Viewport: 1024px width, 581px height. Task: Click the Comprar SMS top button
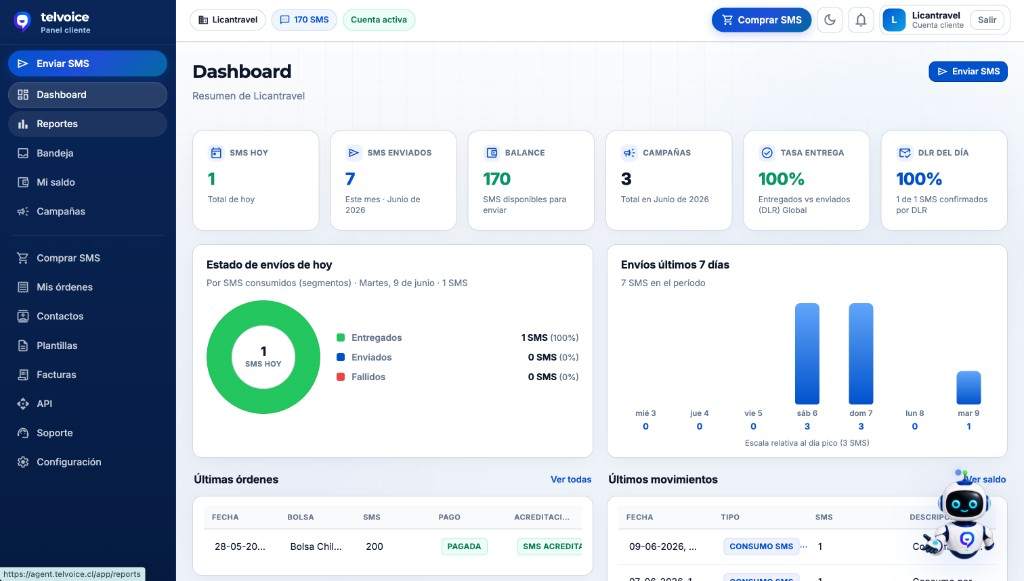click(761, 20)
